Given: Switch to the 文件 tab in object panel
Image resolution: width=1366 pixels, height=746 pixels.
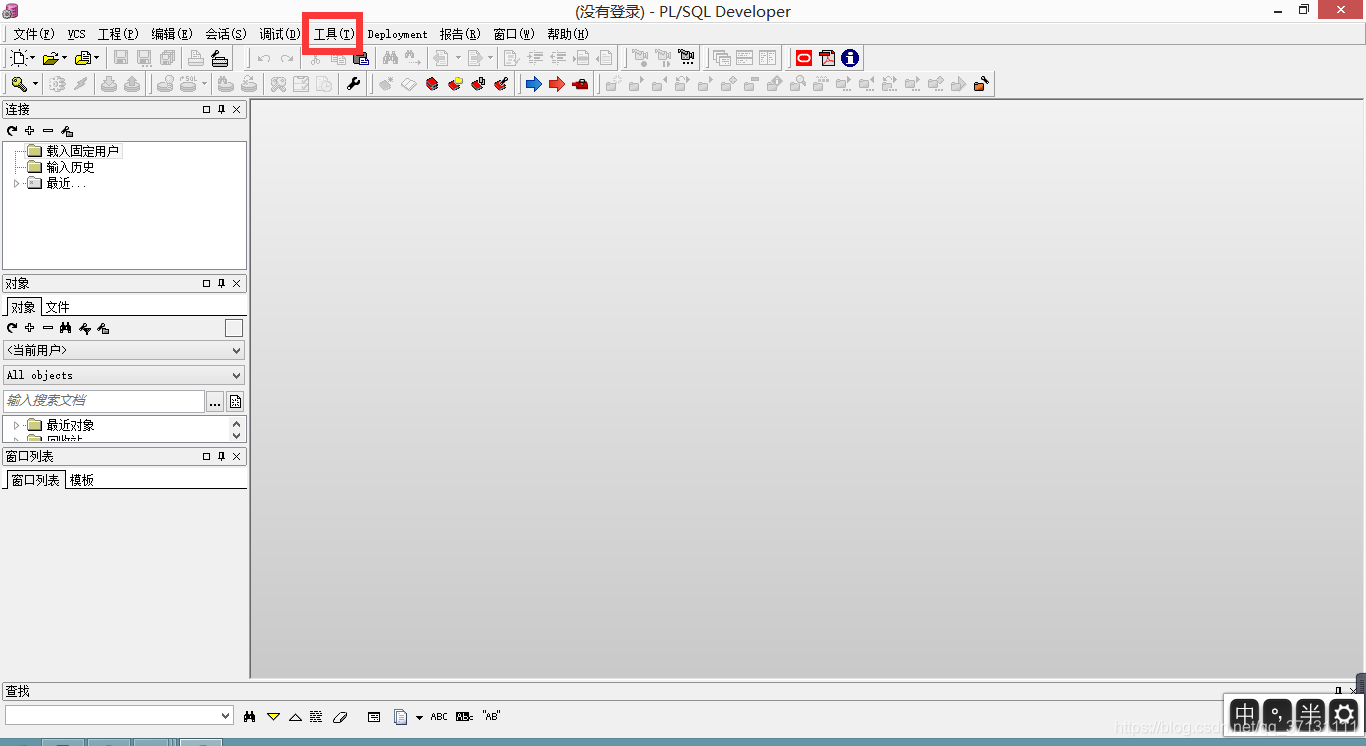Looking at the screenshot, I should pyautogui.click(x=57, y=307).
